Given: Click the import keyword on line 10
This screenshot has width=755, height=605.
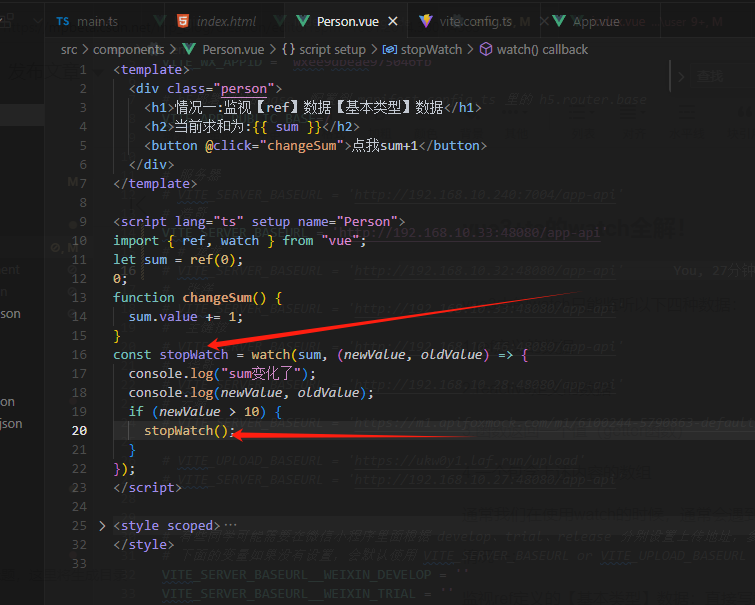Looking at the screenshot, I should 136,240.
